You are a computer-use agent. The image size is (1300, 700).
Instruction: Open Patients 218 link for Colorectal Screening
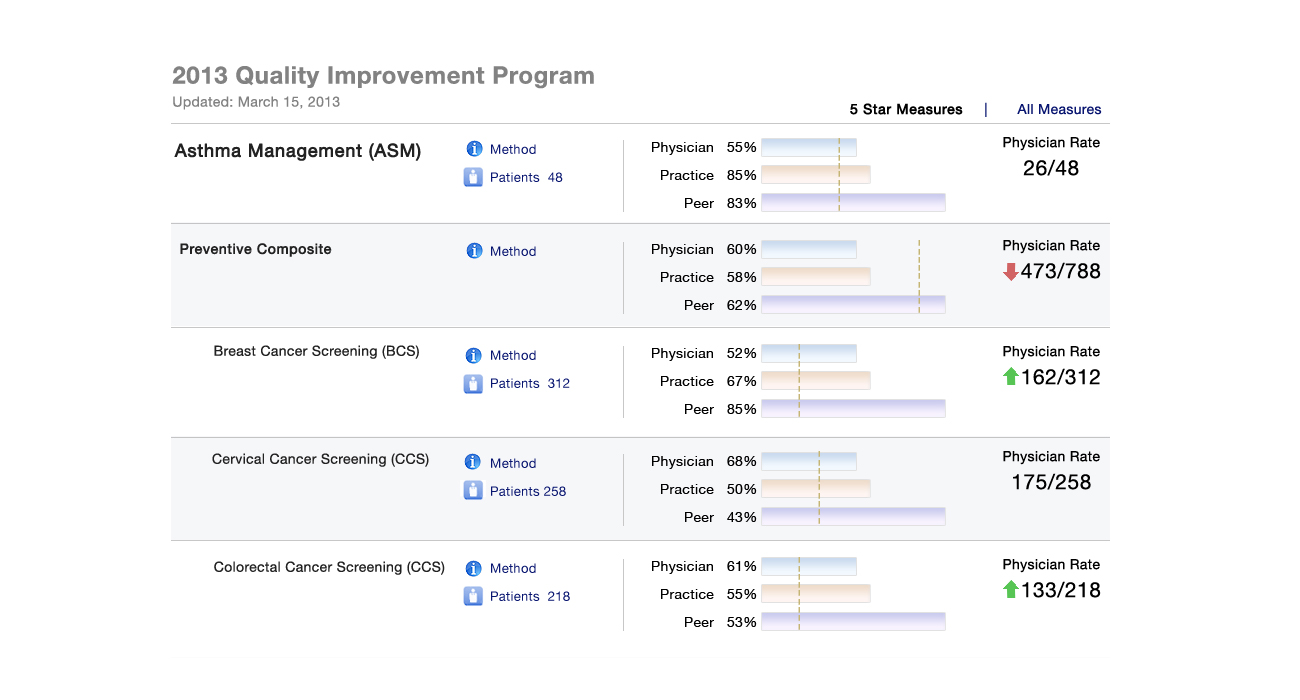click(530, 596)
